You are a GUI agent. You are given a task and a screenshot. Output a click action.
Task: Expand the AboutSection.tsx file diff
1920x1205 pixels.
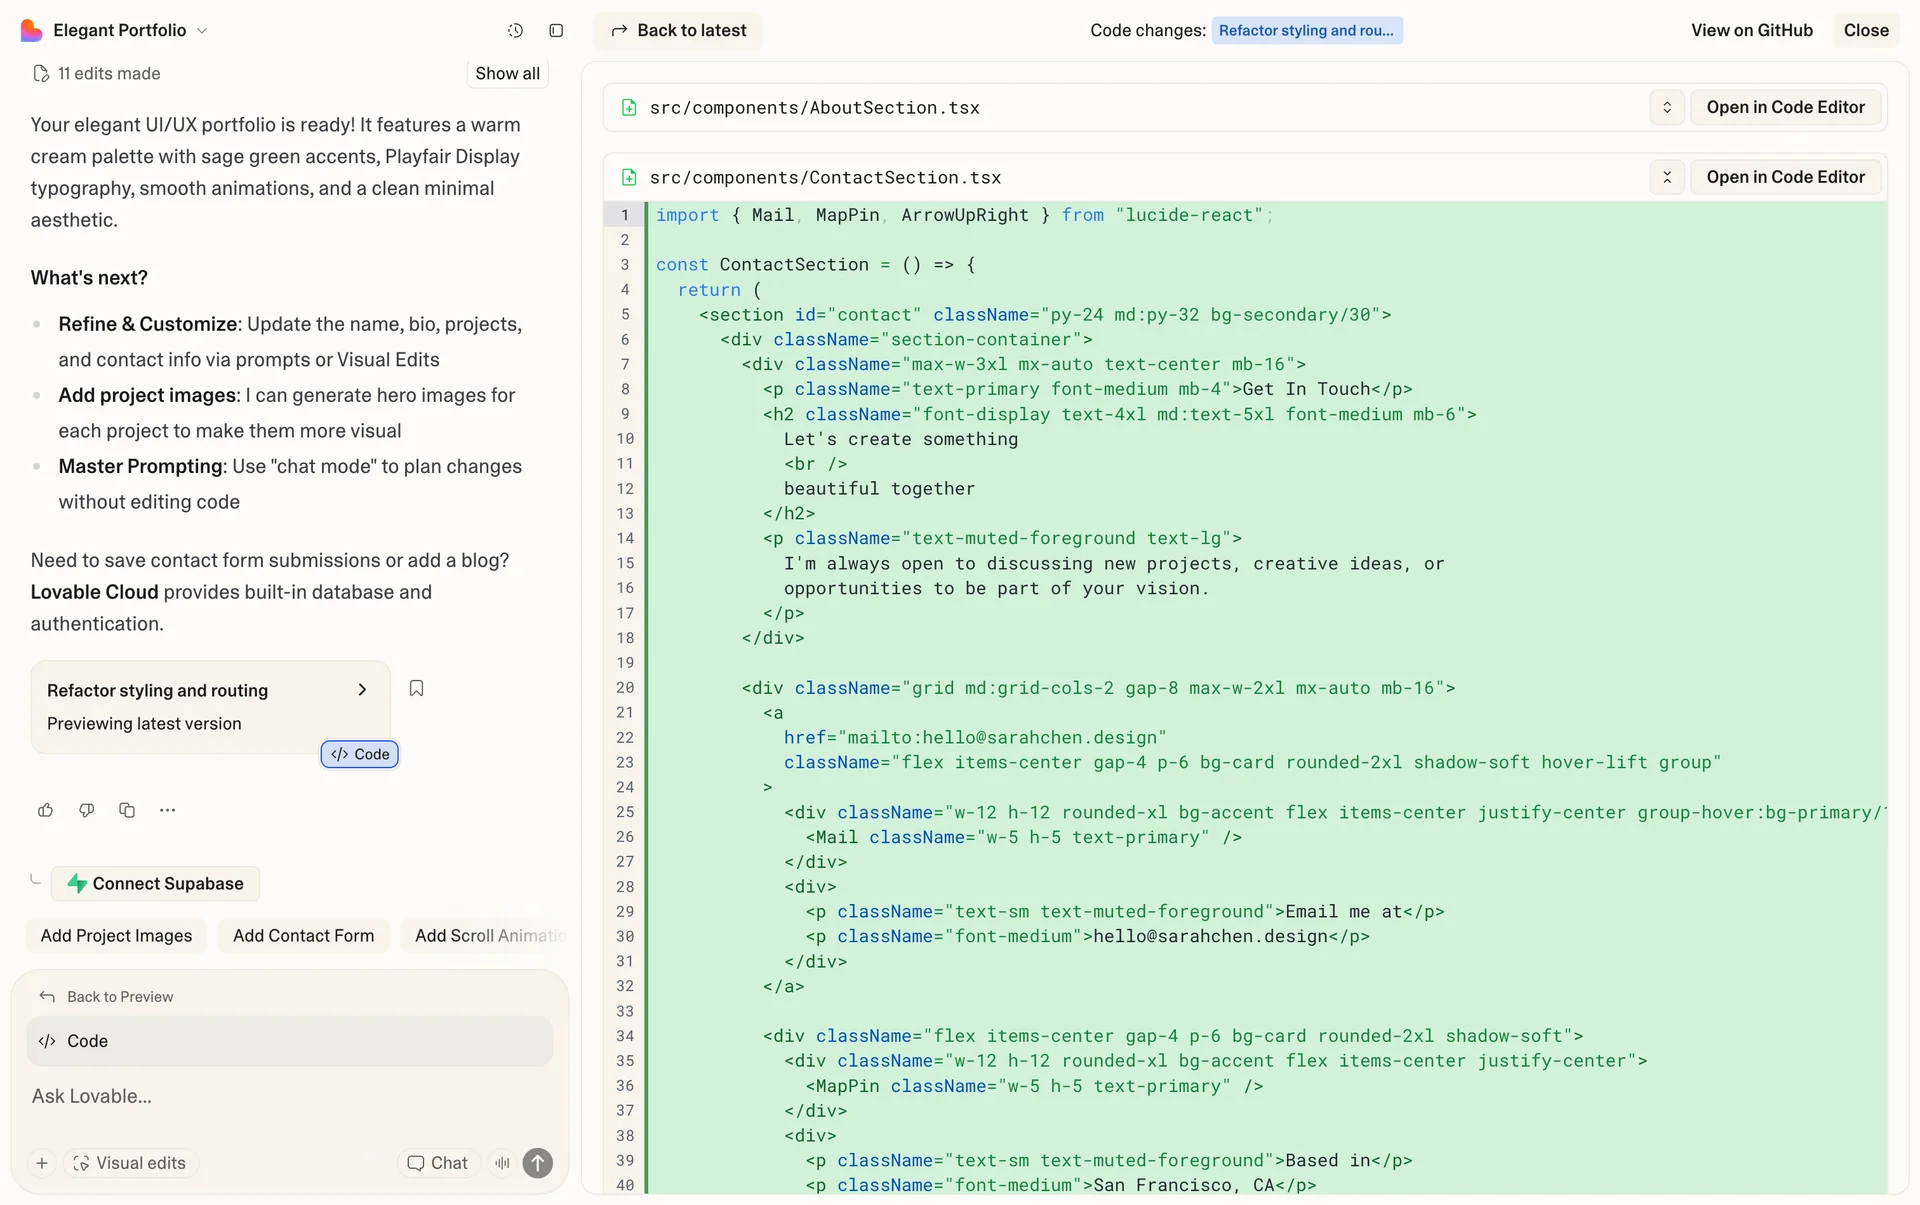pos(1666,107)
